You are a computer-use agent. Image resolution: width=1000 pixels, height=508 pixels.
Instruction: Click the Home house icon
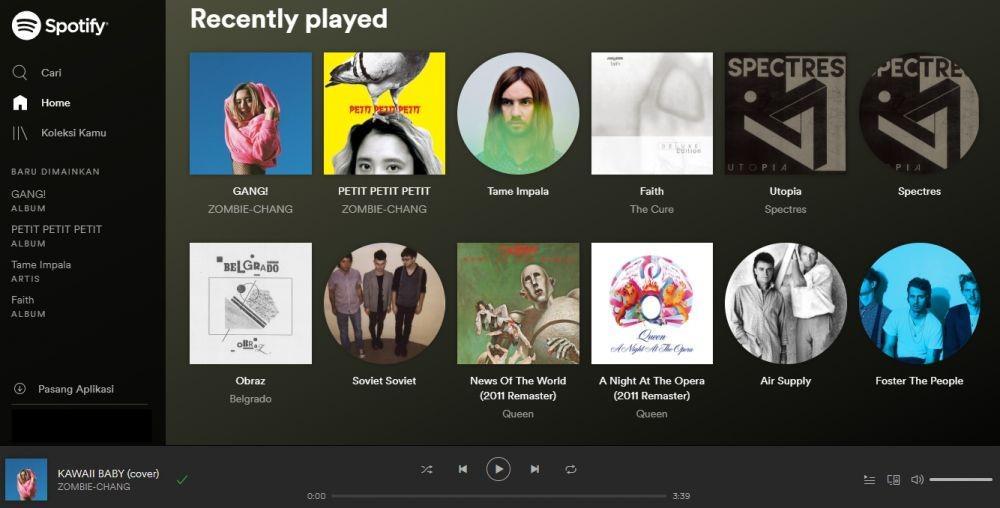coord(20,103)
